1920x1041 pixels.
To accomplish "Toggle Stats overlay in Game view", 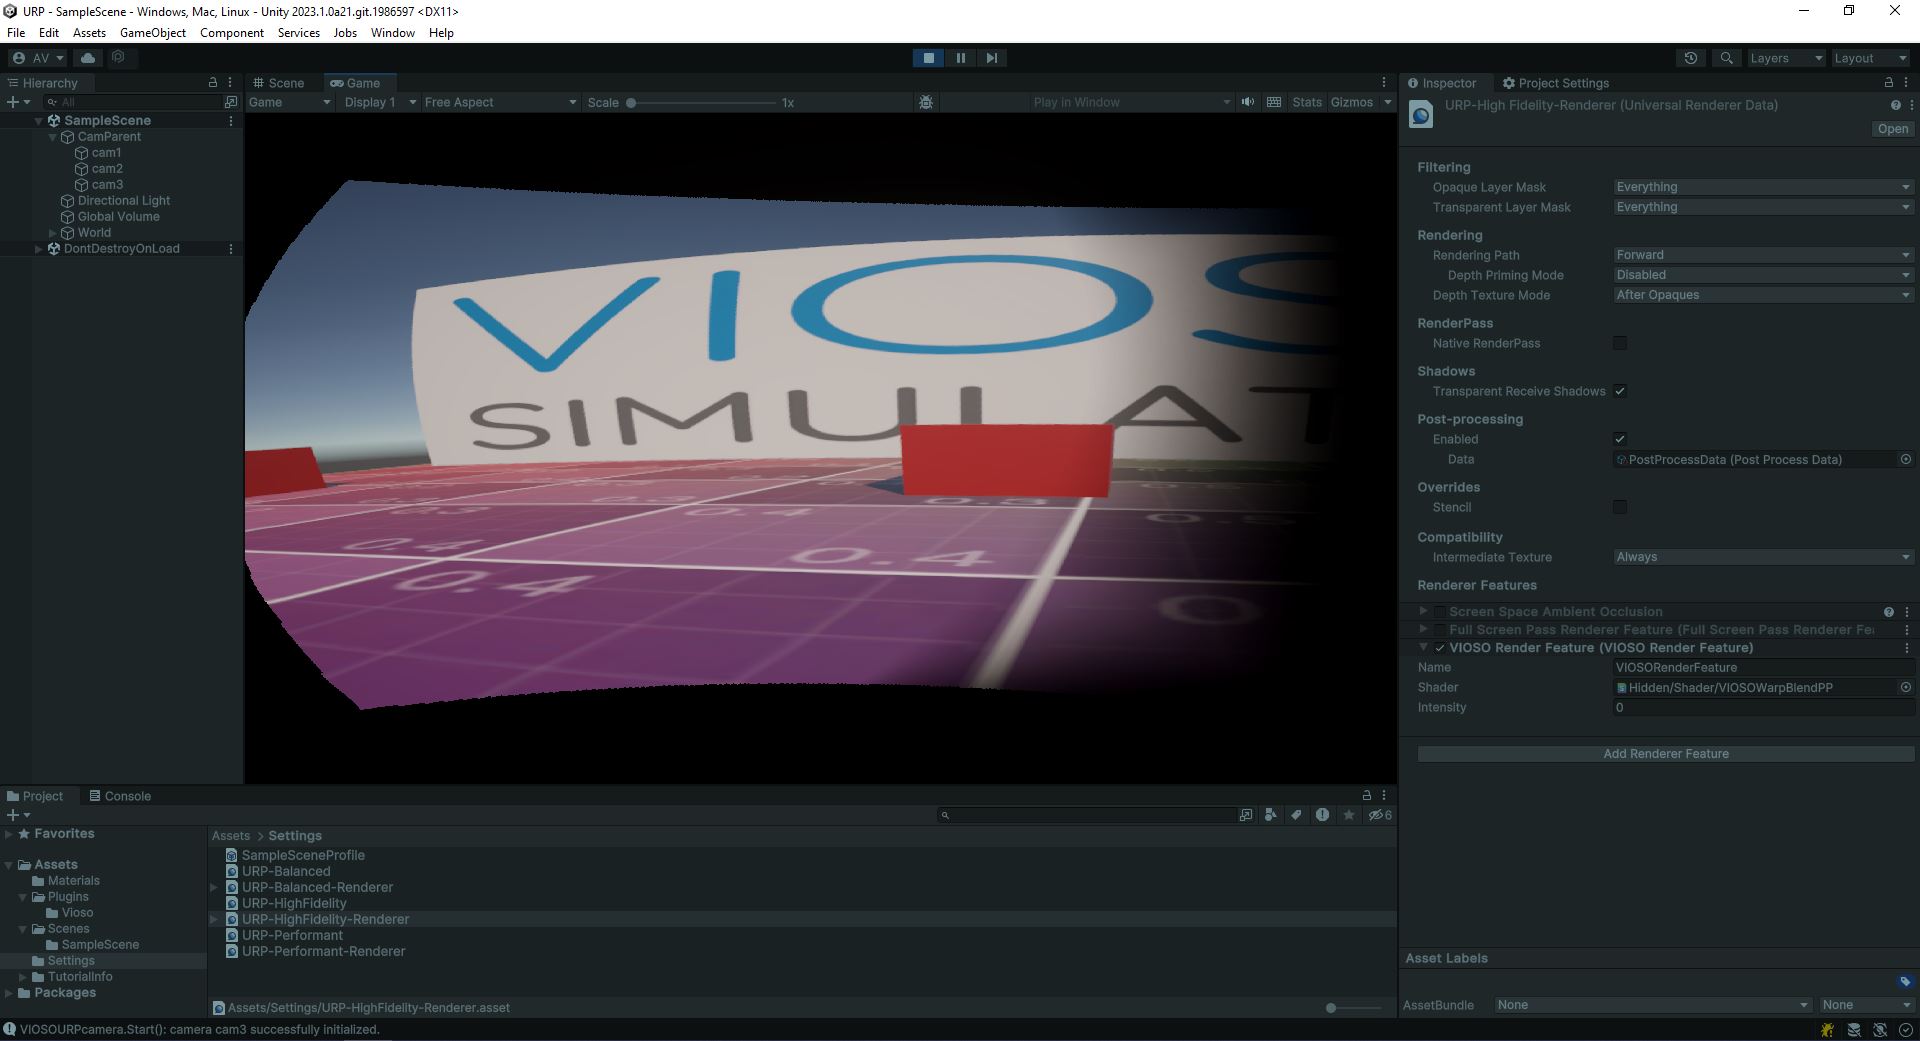I will click(1306, 102).
